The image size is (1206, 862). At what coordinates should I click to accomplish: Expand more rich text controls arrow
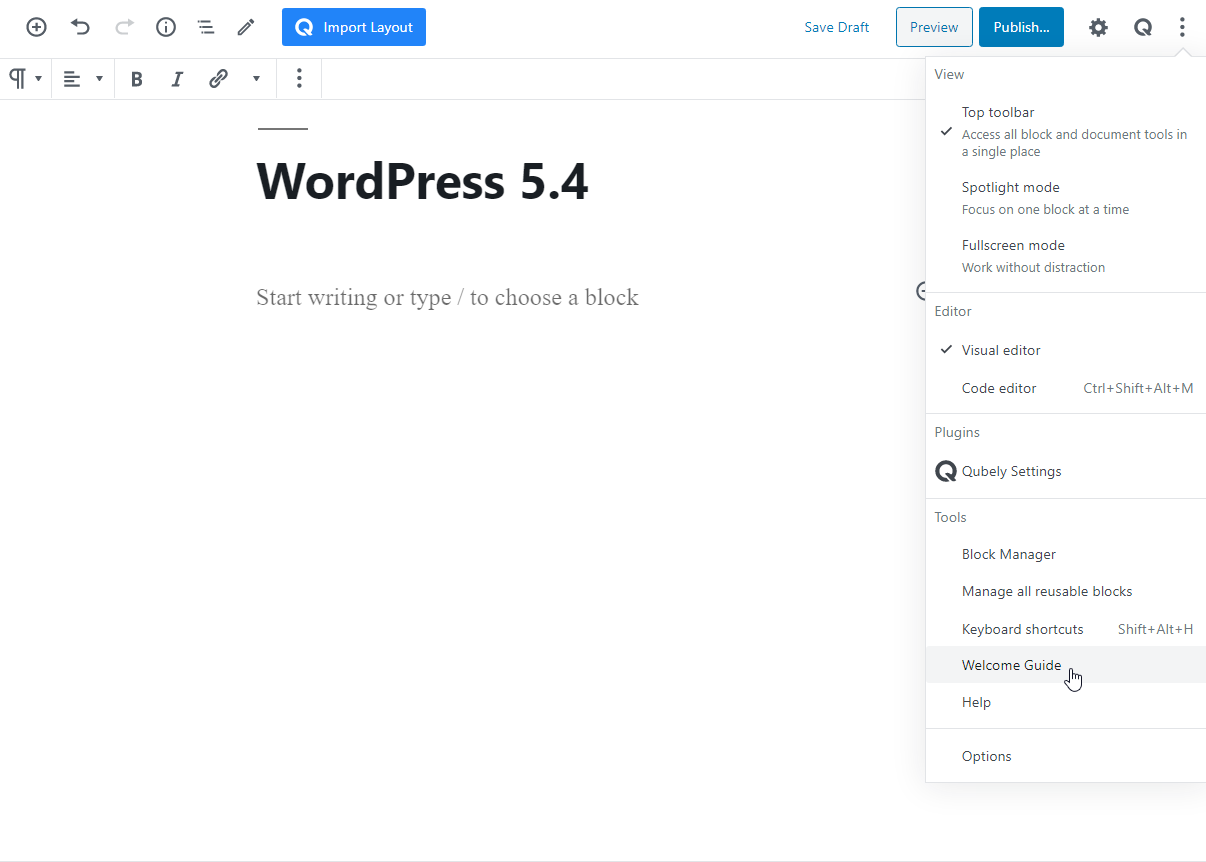click(x=256, y=79)
